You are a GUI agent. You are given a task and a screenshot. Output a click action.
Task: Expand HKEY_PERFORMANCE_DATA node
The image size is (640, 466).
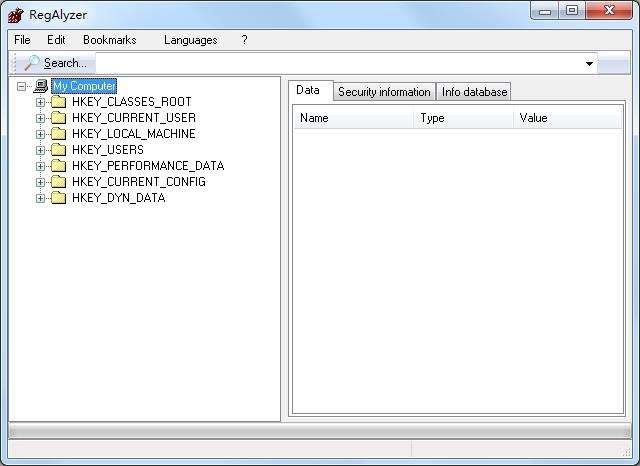coord(40,166)
